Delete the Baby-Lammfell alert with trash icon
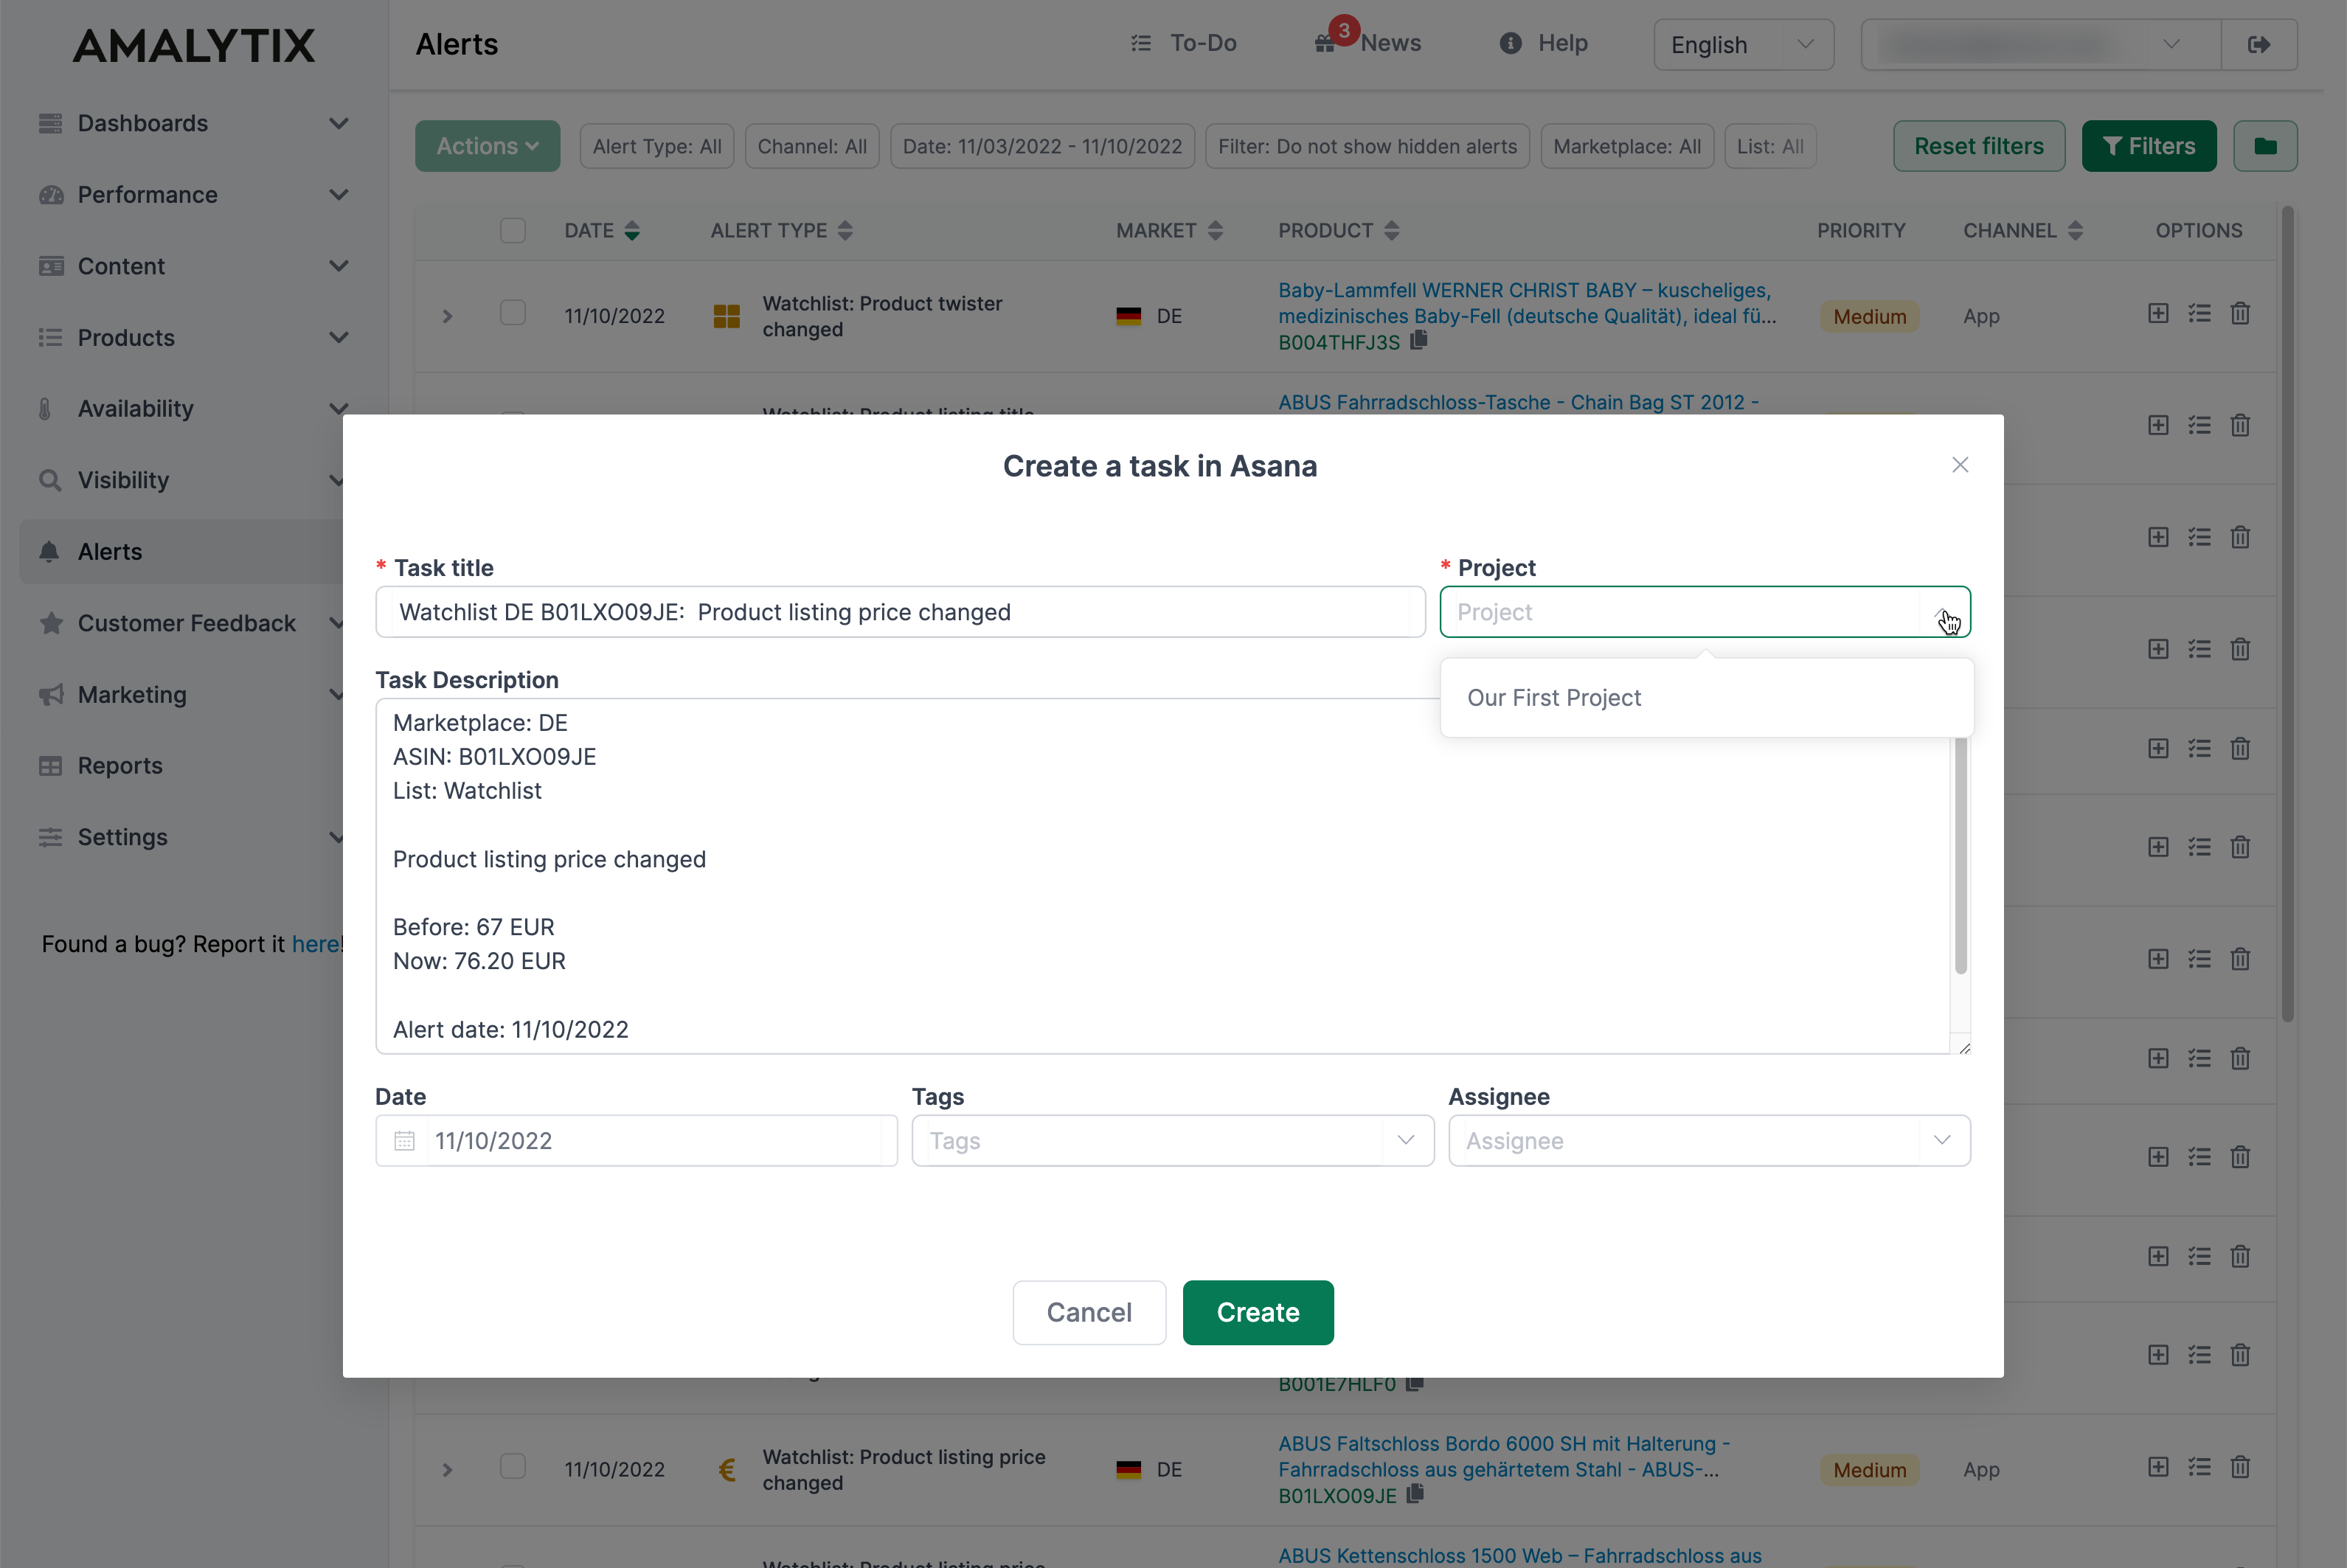This screenshot has width=2347, height=1568. click(x=2240, y=313)
